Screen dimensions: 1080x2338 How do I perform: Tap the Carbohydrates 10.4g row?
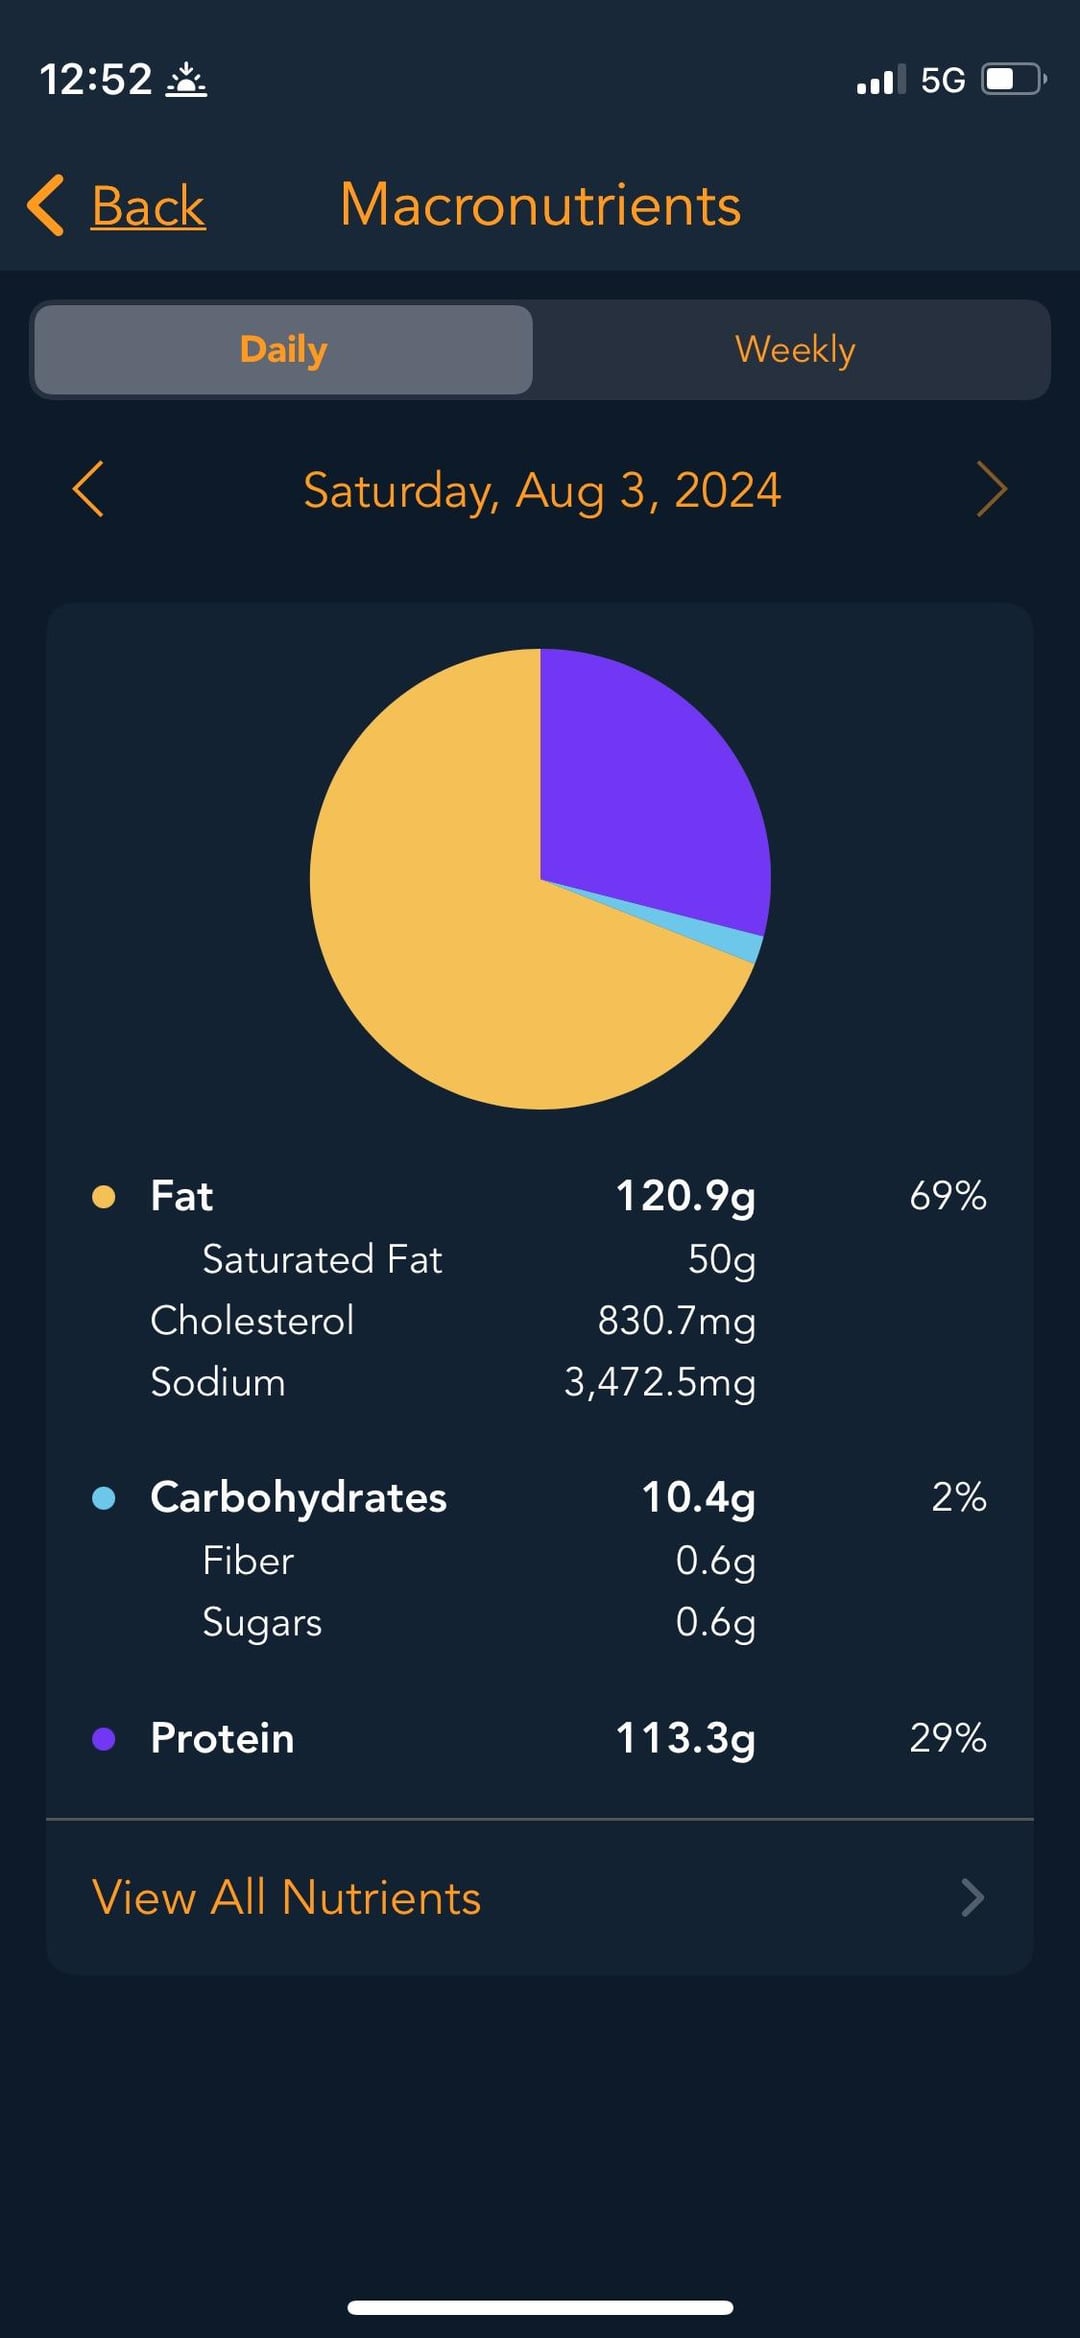coord(540,1498)
